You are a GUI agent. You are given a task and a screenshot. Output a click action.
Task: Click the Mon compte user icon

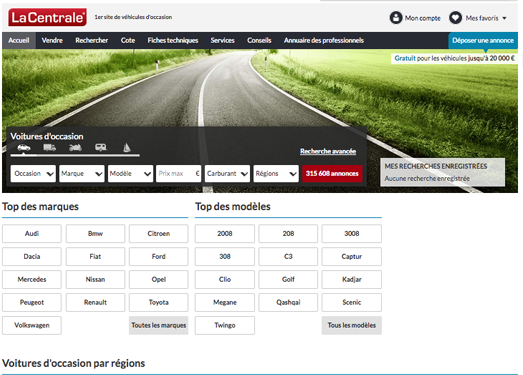396,18
